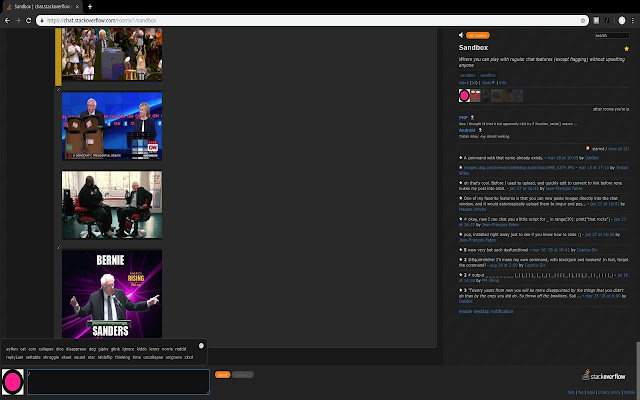Screen dimensions: 640x400
Task: Click the leave room link
Action: click(463, 83)
